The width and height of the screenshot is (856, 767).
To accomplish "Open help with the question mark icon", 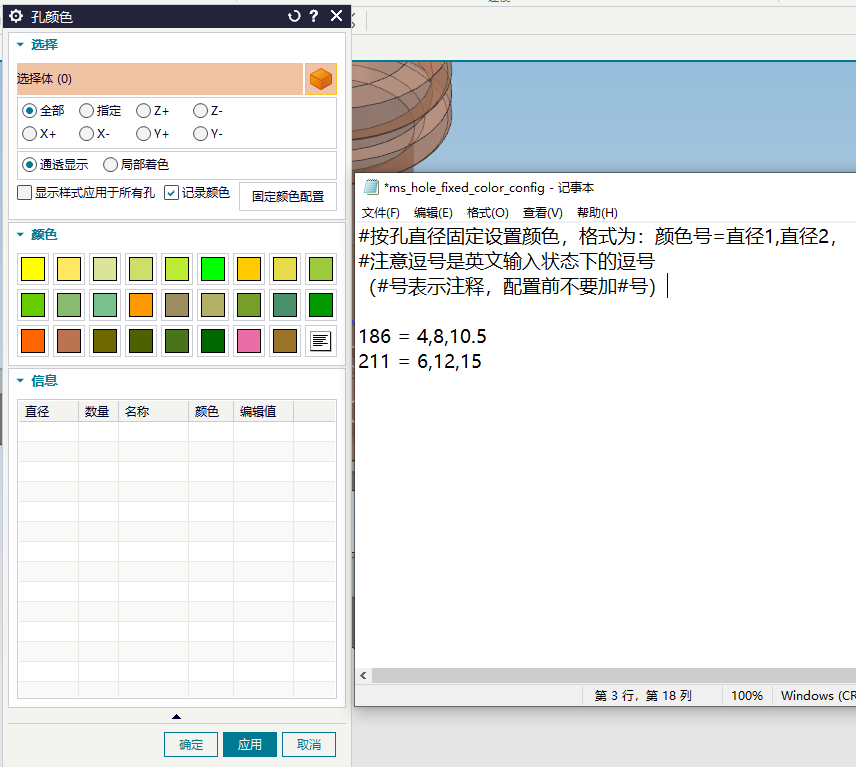I will coord(314,16).
